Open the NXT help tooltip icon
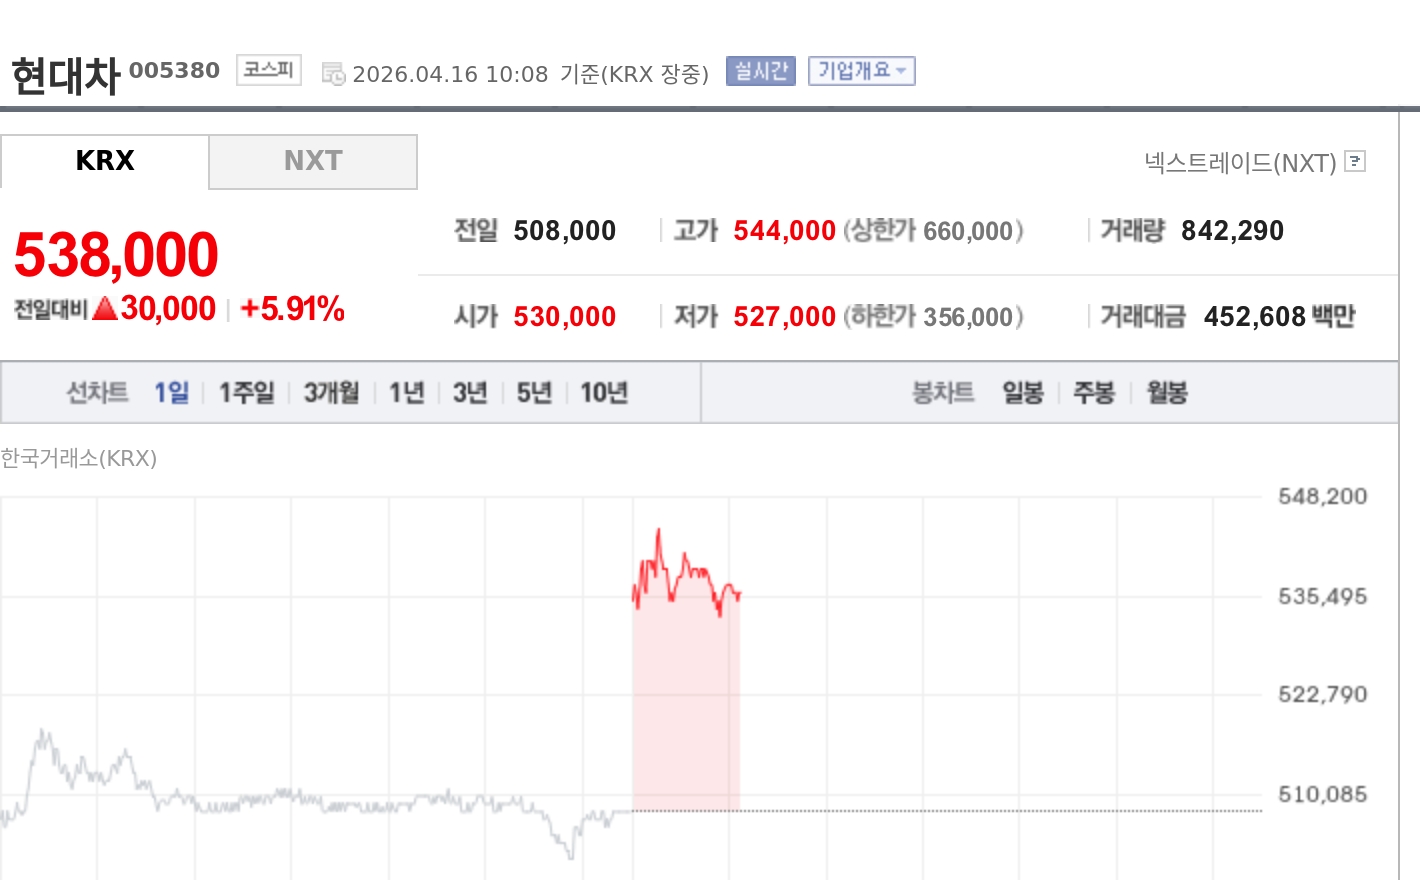 pos(1355,162)
